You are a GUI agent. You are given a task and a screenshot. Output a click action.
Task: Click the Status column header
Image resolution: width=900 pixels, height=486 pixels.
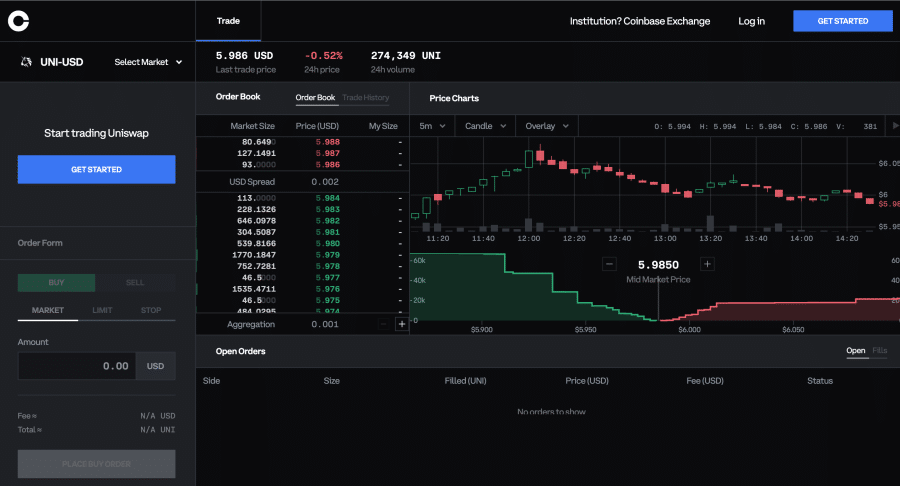[820, 380]
